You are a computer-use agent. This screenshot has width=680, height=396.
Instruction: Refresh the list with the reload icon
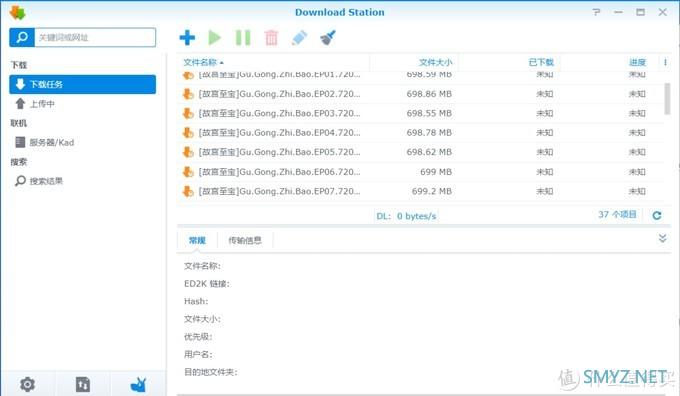[657, 215]
